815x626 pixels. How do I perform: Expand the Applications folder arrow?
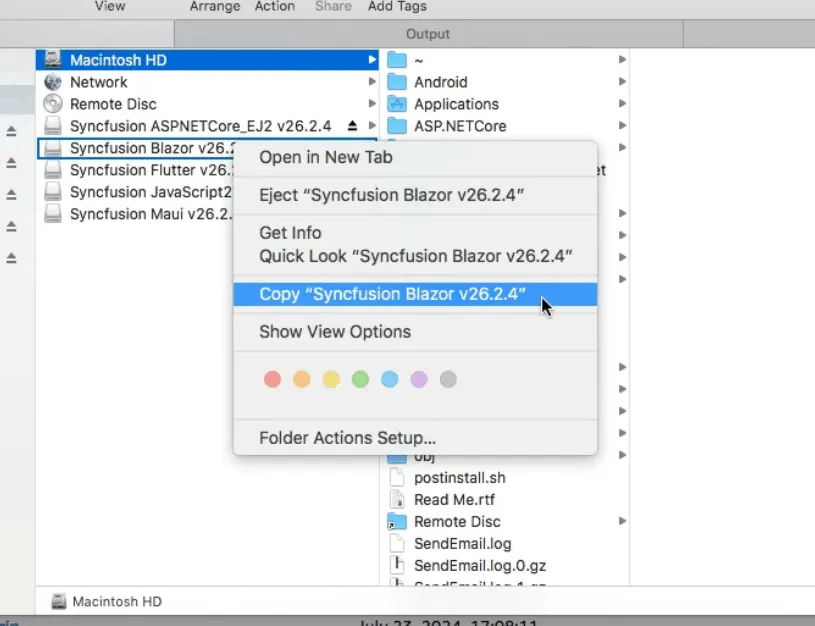point(622,104)
